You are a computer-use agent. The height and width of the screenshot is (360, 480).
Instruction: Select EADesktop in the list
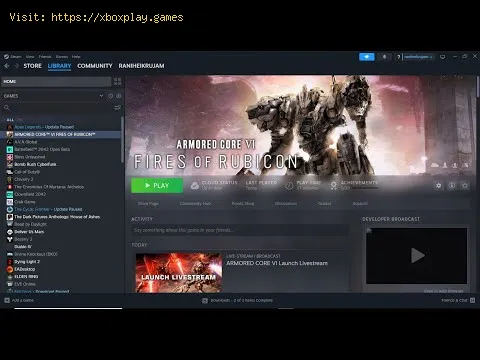24,269
